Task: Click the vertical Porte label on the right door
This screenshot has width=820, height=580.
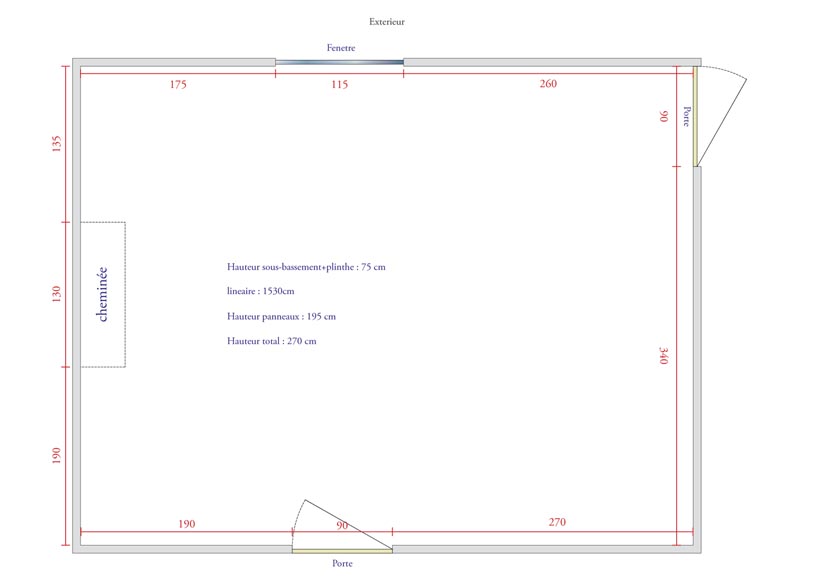Action: [687, 116]
